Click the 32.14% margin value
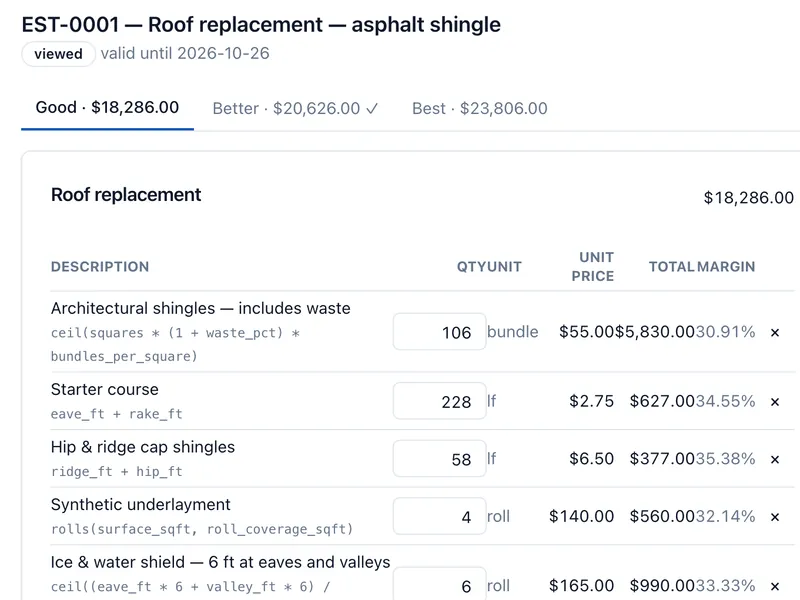This screenshot has height=600, width=800. [725, 517]
